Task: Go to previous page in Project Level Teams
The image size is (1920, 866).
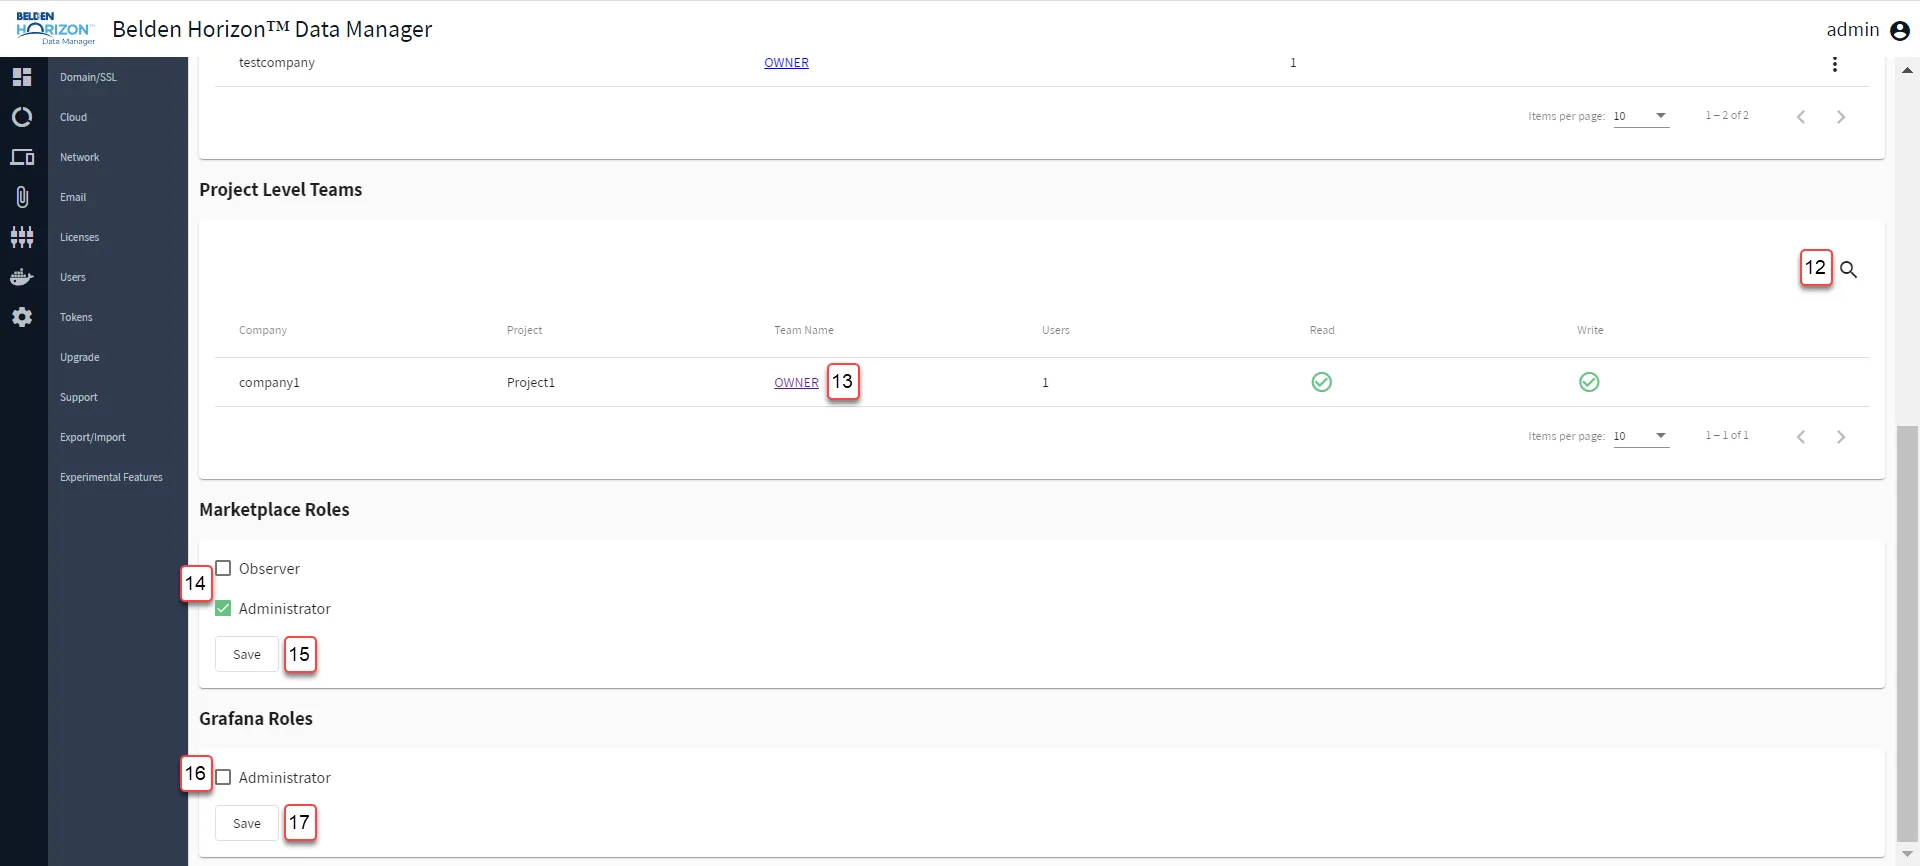Action: [1801, 437]
